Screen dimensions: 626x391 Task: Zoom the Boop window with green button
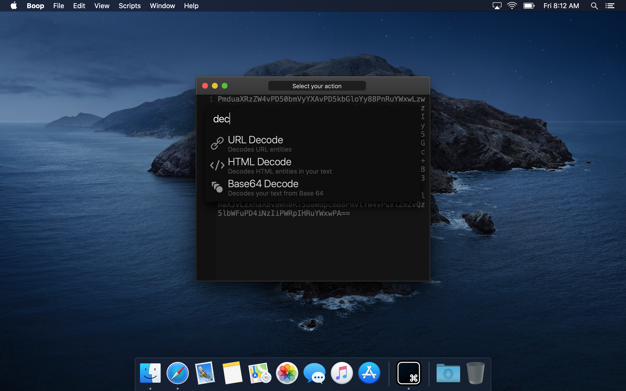point(225,86)
